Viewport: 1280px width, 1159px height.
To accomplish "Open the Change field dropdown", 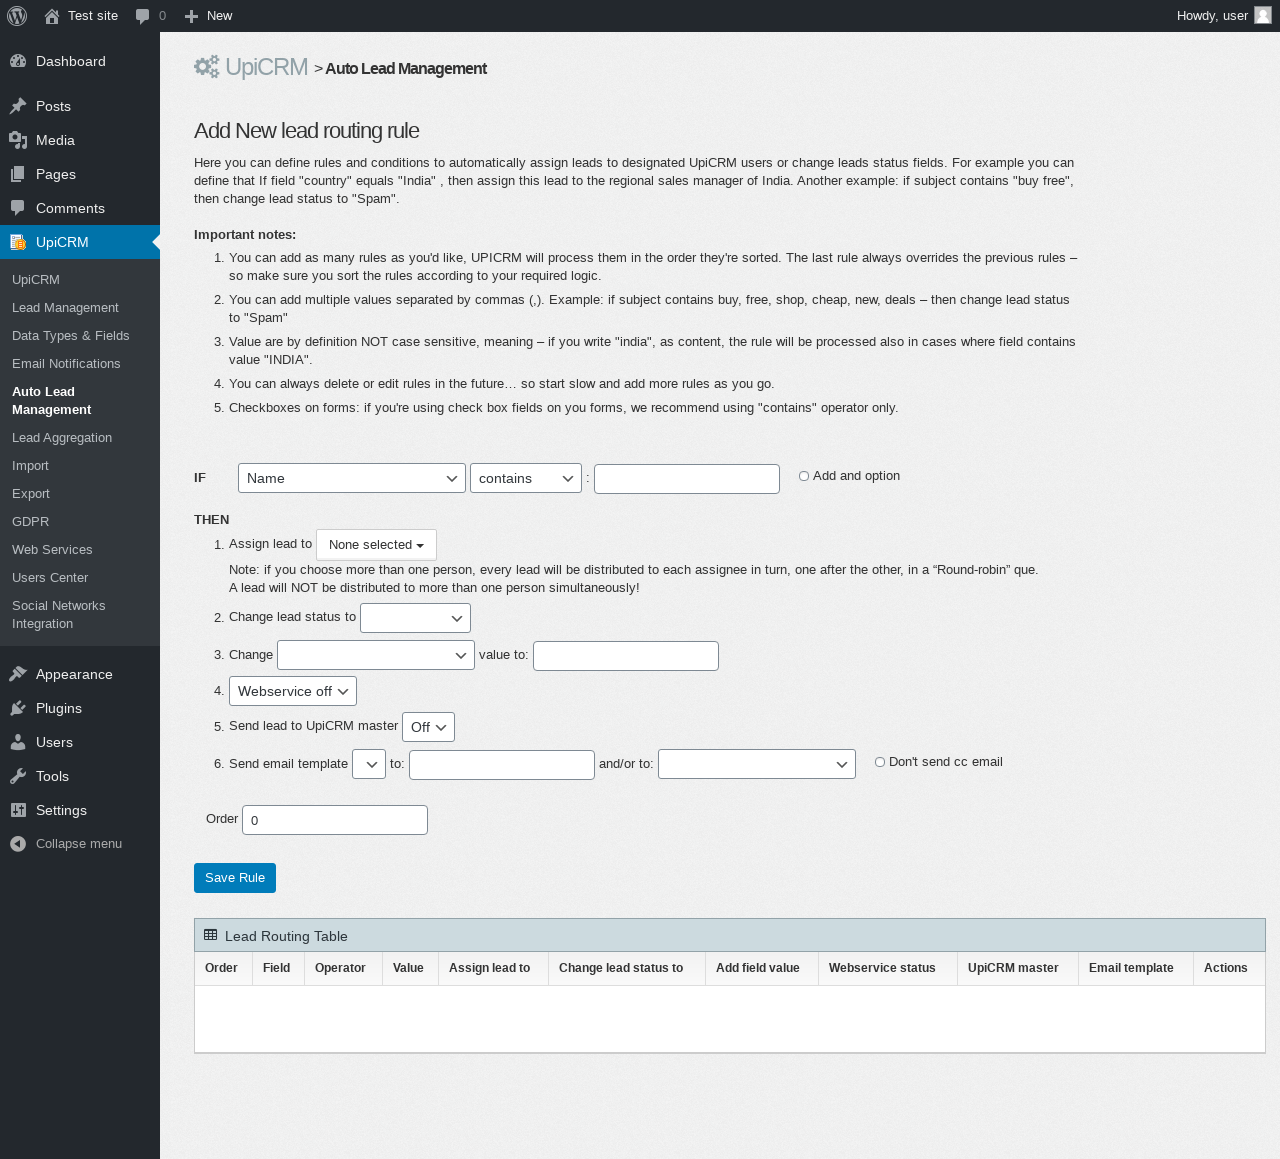I will tap(376, 655).
